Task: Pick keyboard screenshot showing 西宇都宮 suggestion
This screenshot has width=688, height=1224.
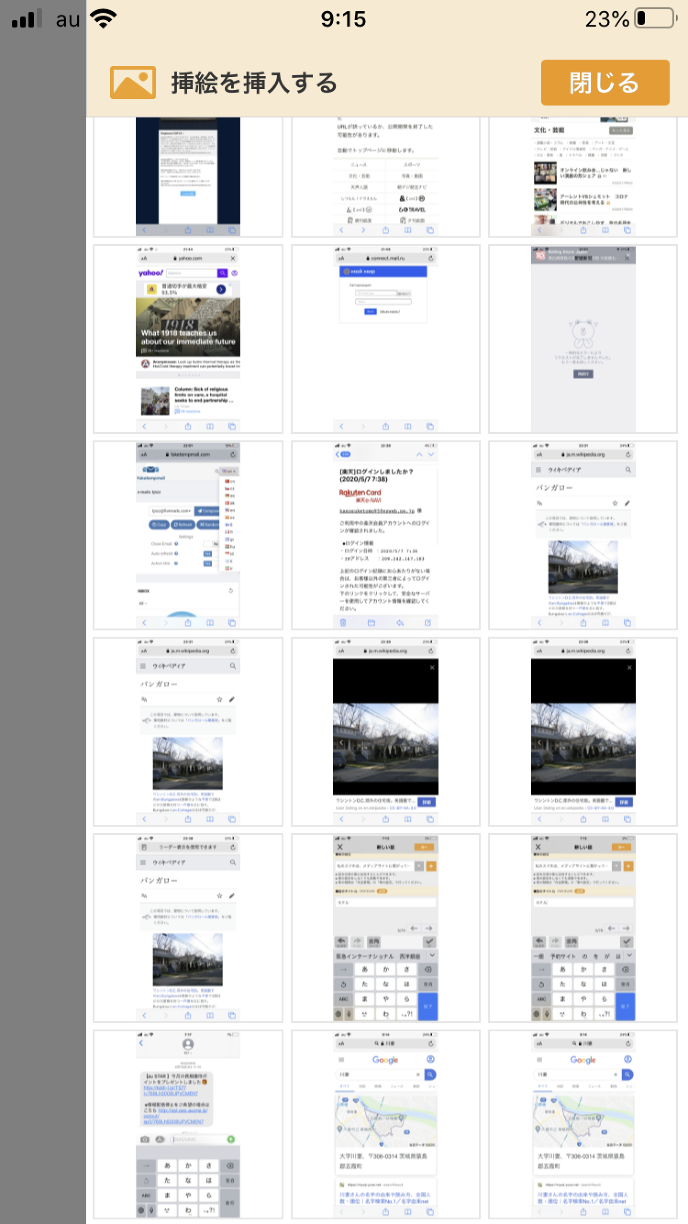Action: pos(386,927)
